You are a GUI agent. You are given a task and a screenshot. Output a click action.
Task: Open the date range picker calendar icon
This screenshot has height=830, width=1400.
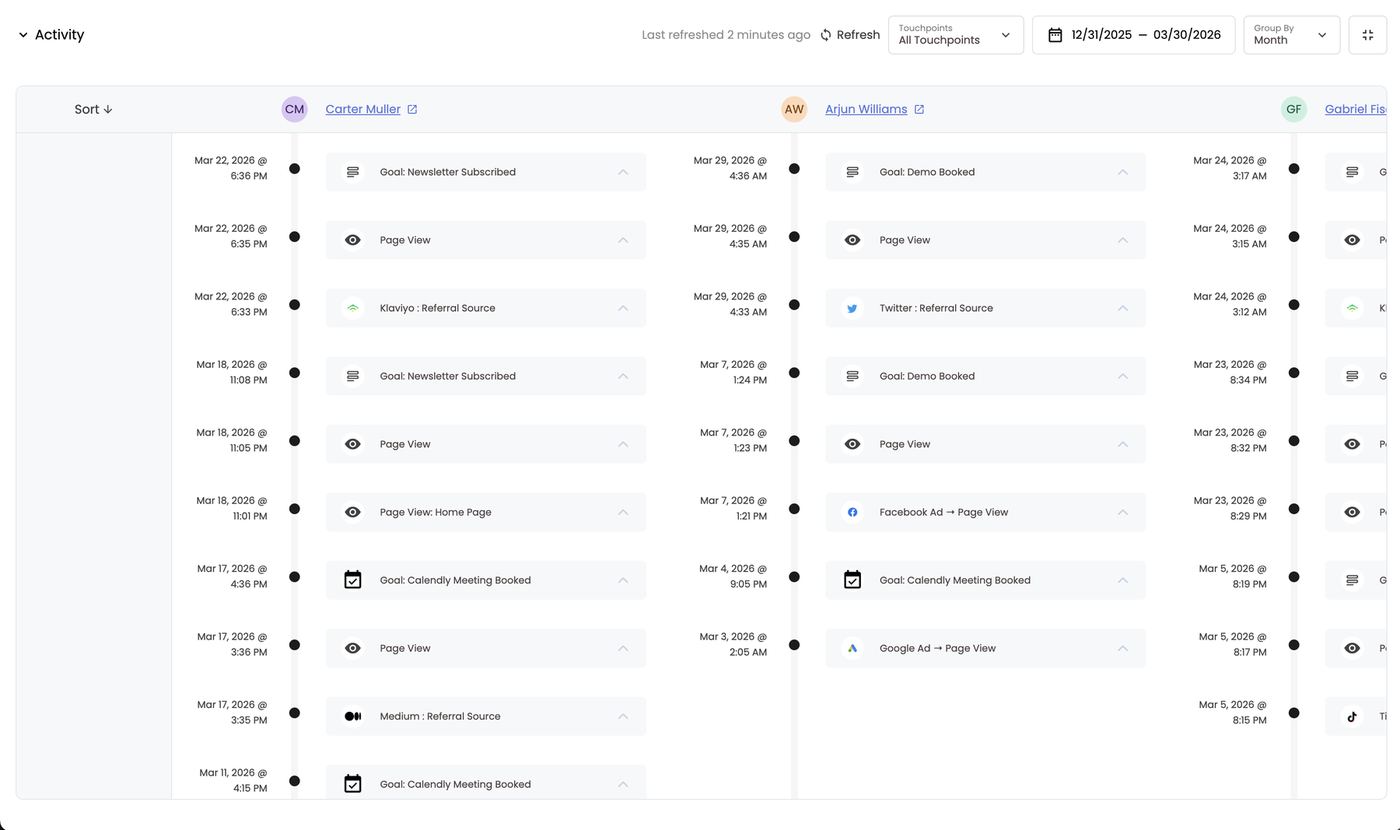(1055, 35)
